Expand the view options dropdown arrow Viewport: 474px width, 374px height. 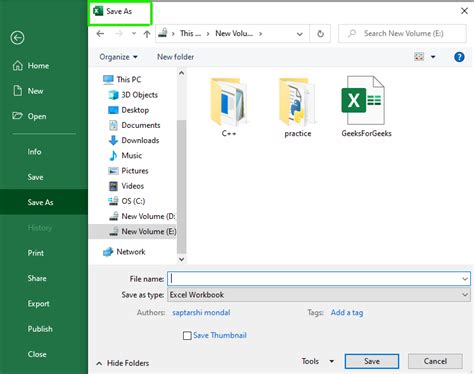433,57
